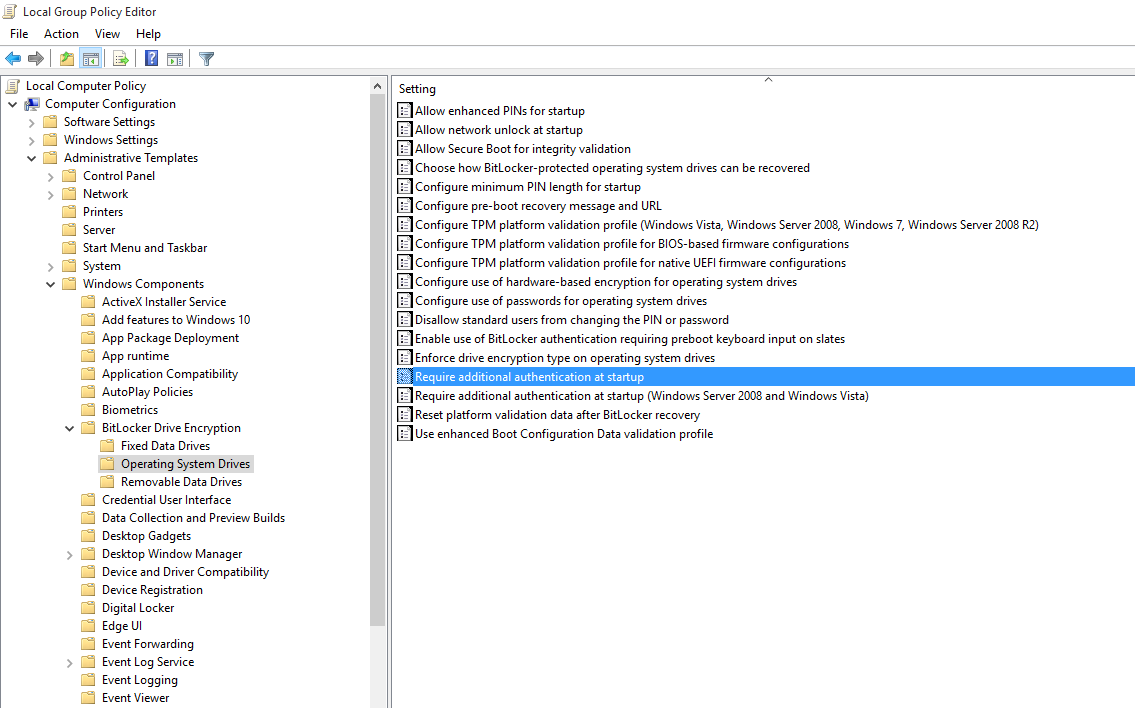Select TPM validation profile for BIOS-based firmware
Screen dimensions: 1135x708
pos(632,244)
